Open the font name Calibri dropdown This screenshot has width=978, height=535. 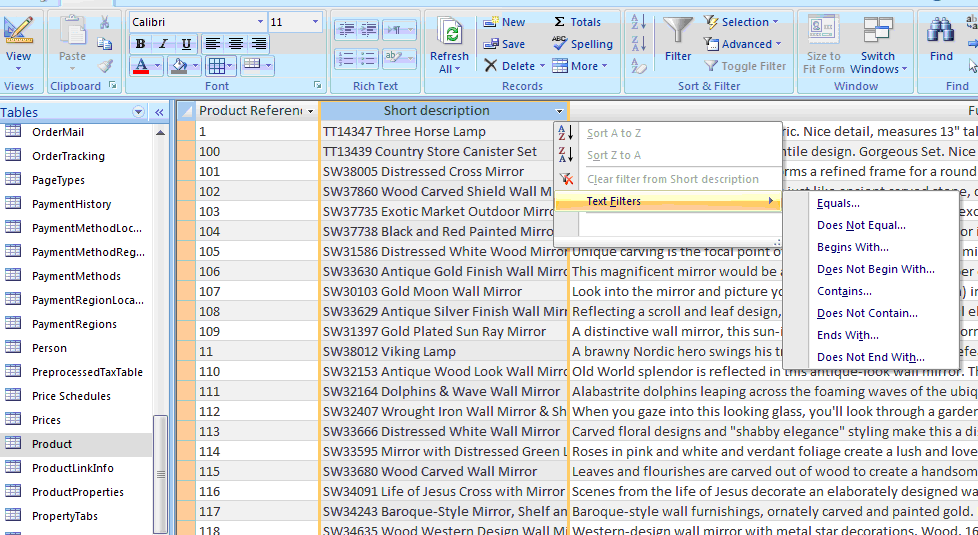coord(261,22)
